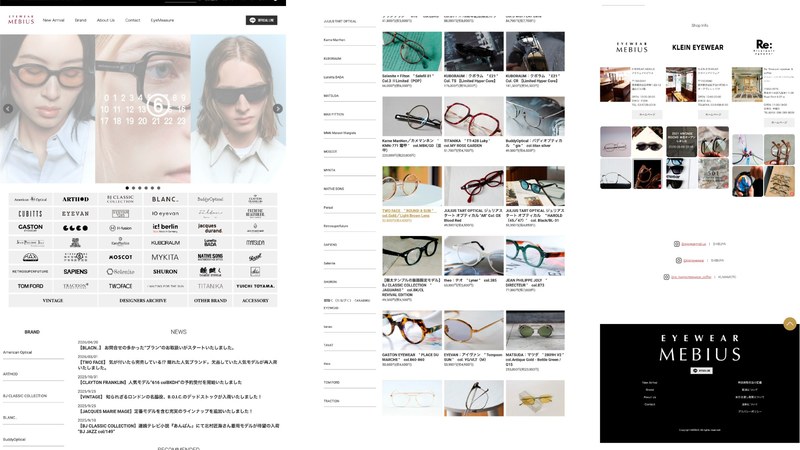Open the JACQUES MARIE MAGE news item
The width and height of the screenshot is (800, 450).
(x=165, y=411)
